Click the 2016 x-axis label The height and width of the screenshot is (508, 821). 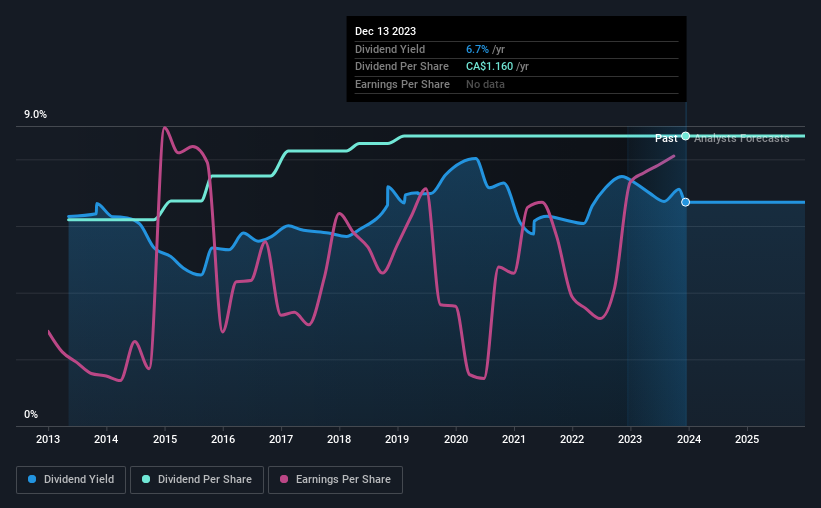[x=223, y=439]
